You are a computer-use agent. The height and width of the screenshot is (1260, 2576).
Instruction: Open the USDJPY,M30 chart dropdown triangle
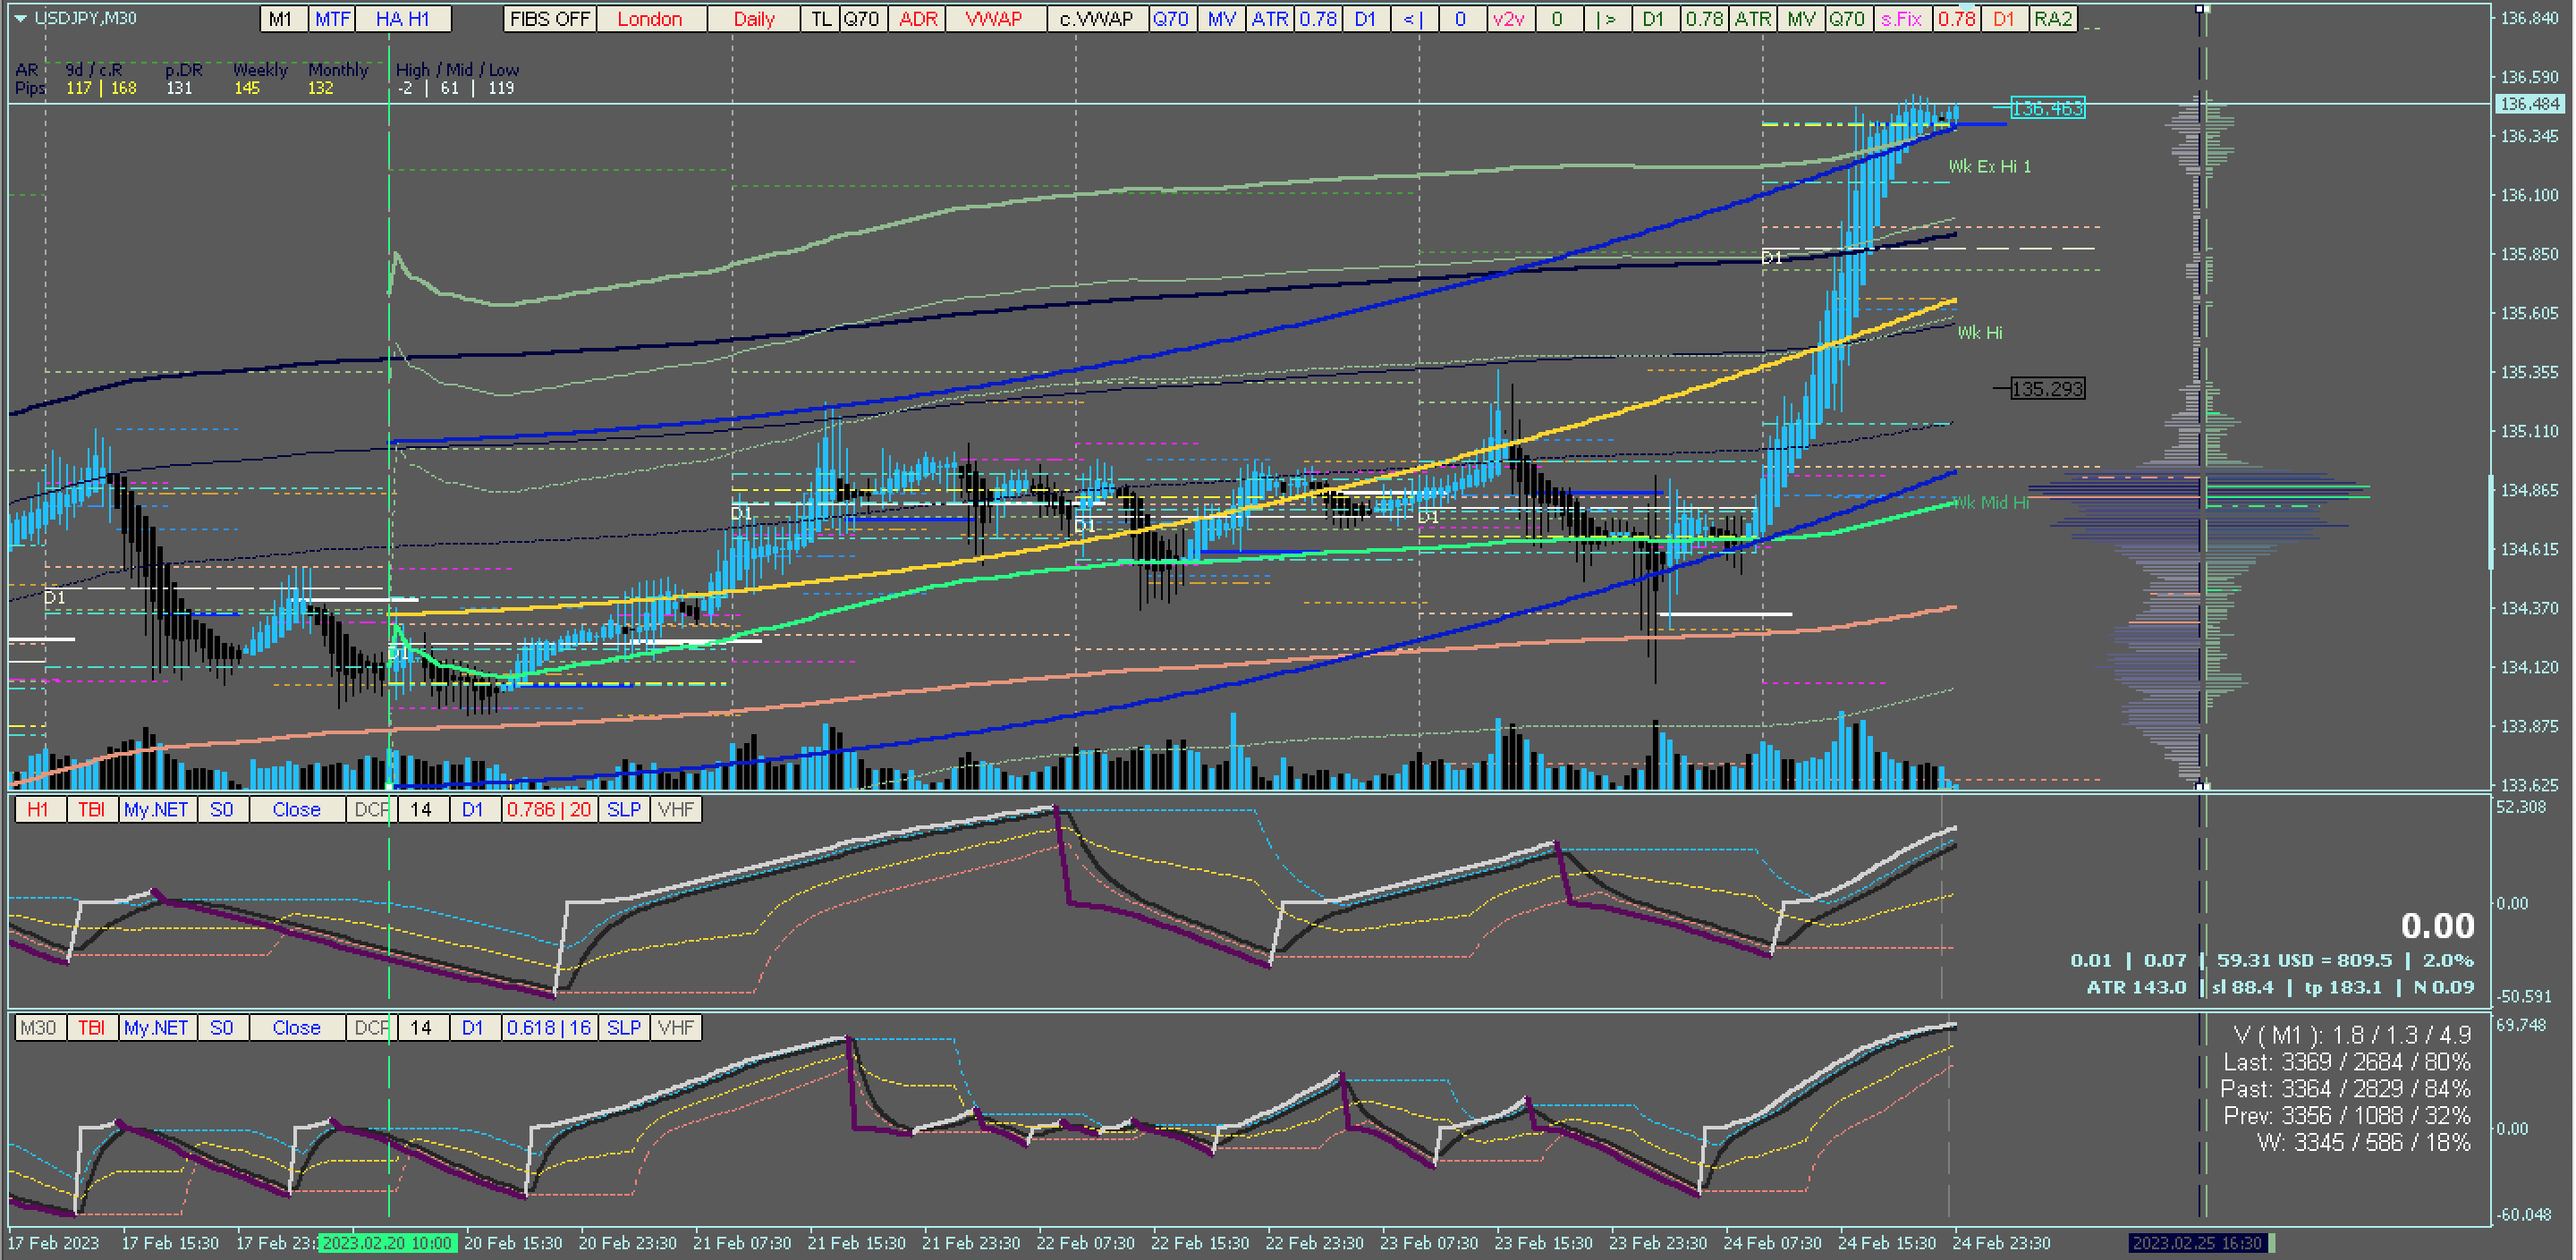click(x=20, y=18)
